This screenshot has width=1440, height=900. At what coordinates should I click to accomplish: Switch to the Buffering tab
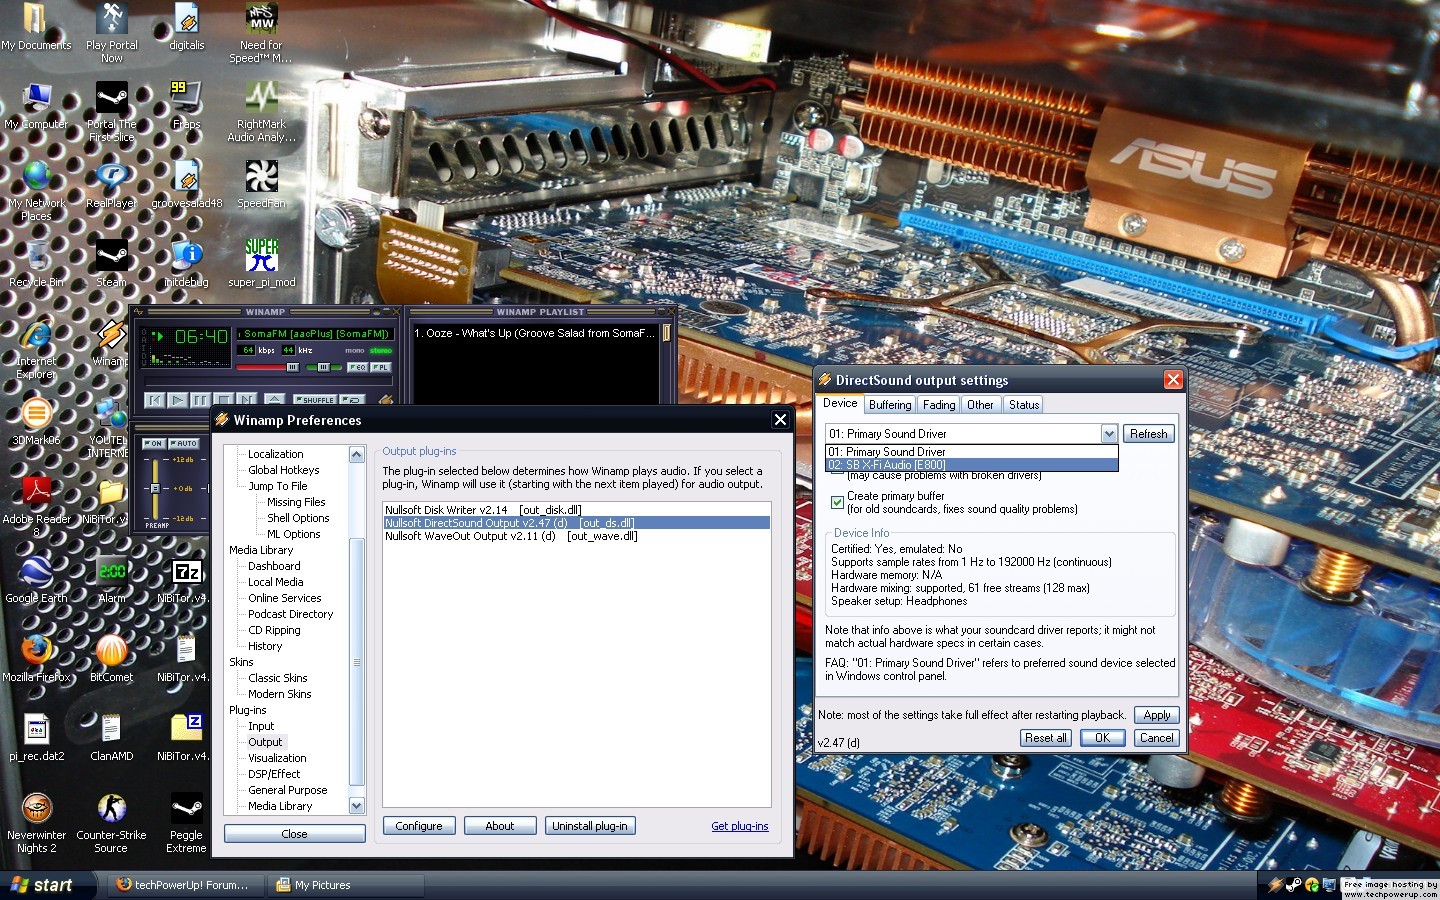point(890,405)
